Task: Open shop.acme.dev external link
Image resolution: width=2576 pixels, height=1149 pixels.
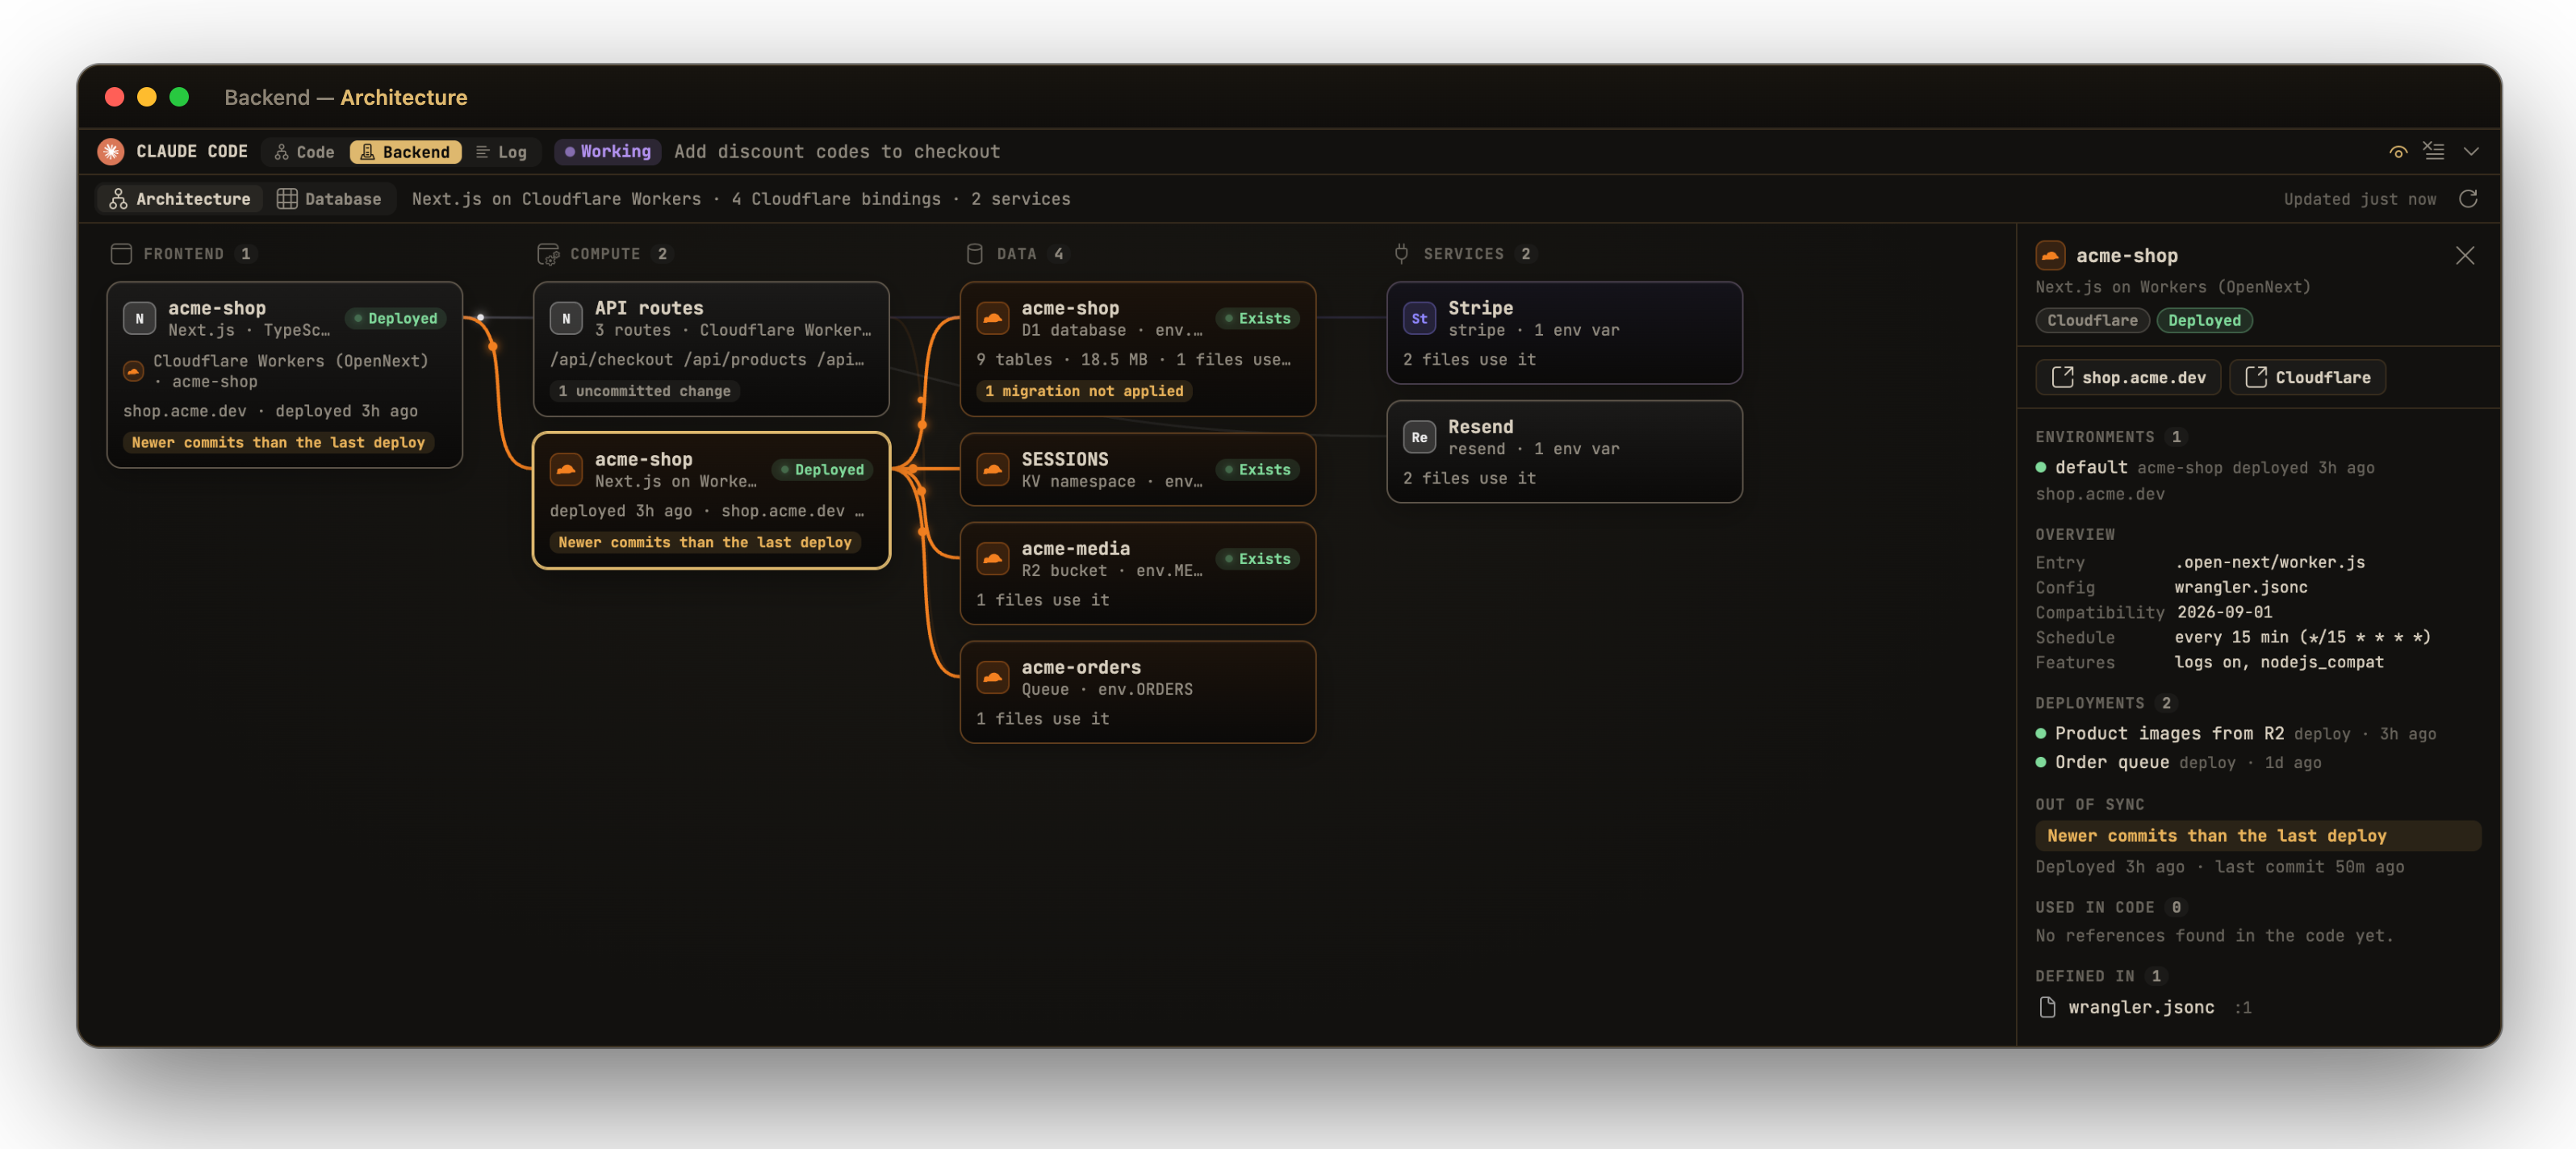Action: pos(2128,377)
